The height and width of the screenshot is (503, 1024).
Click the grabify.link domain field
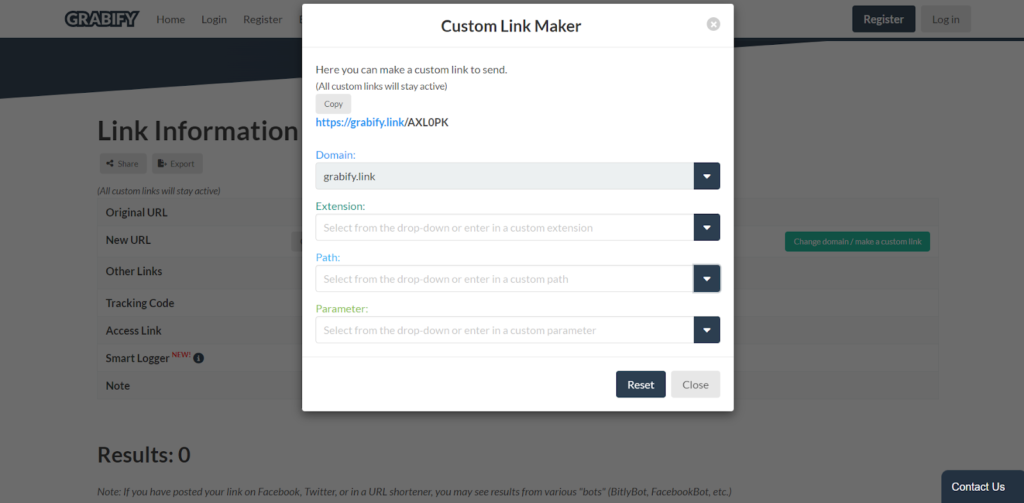tap(504, 176)
